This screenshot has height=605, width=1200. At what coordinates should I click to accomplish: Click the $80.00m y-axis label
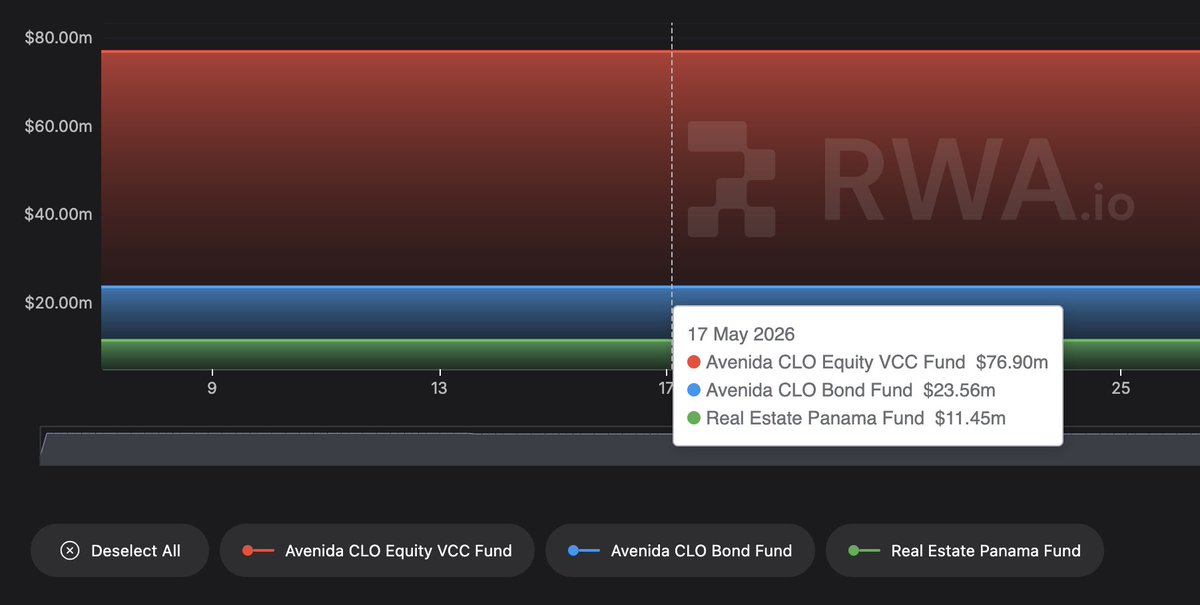pos(58,38)
